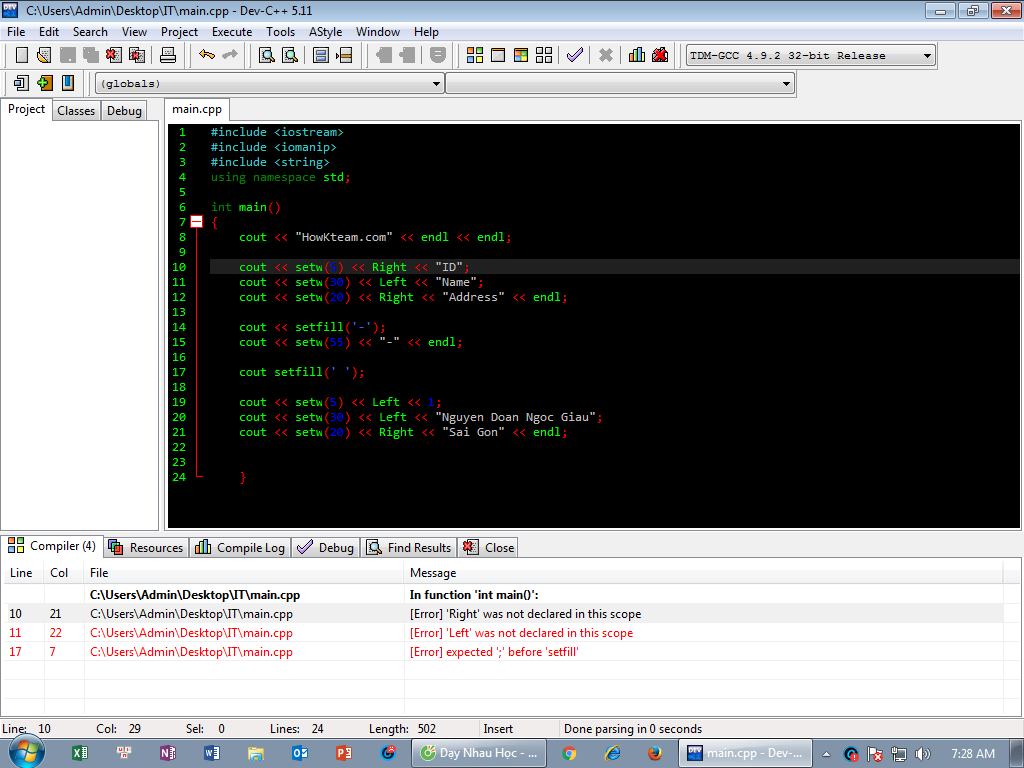
Task: Expand the (globals) scope dropdown
Action: click(436, 84)
